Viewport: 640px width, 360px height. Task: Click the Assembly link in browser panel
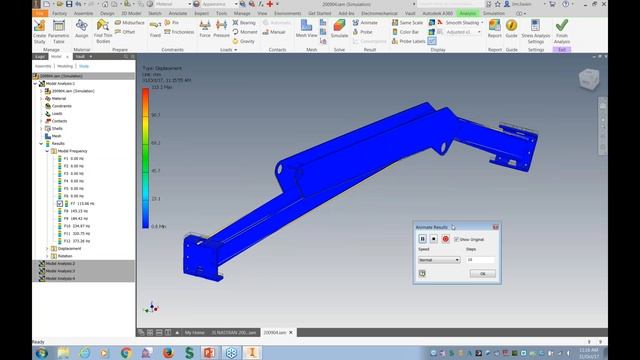point(43,66)
